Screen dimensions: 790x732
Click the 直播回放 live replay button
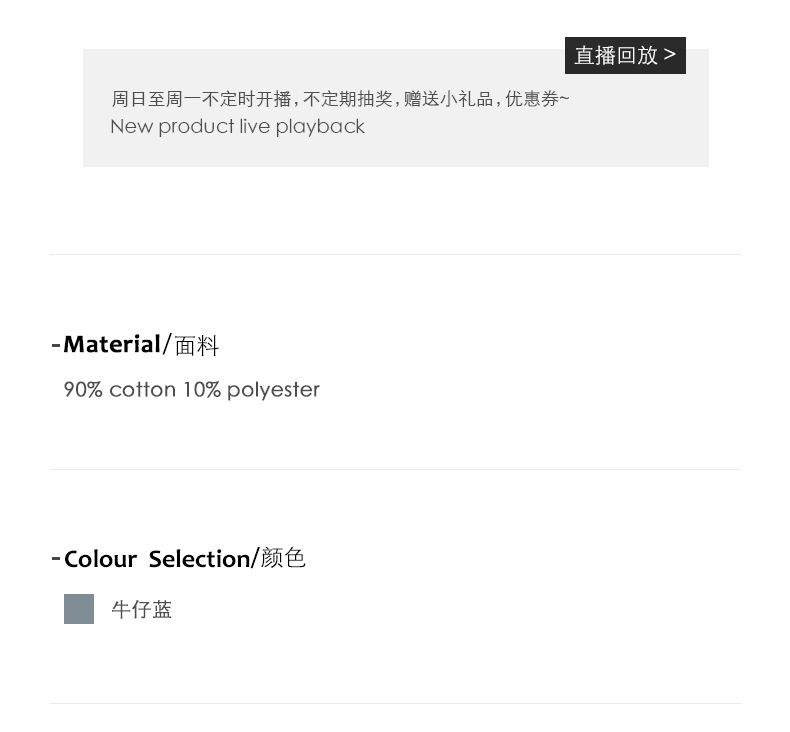(x=615, y=55)
